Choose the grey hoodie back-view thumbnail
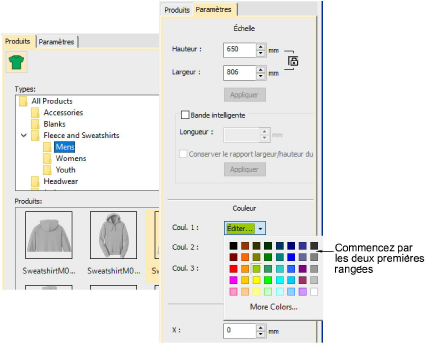The image size is (427, 360). click(49, 235)
